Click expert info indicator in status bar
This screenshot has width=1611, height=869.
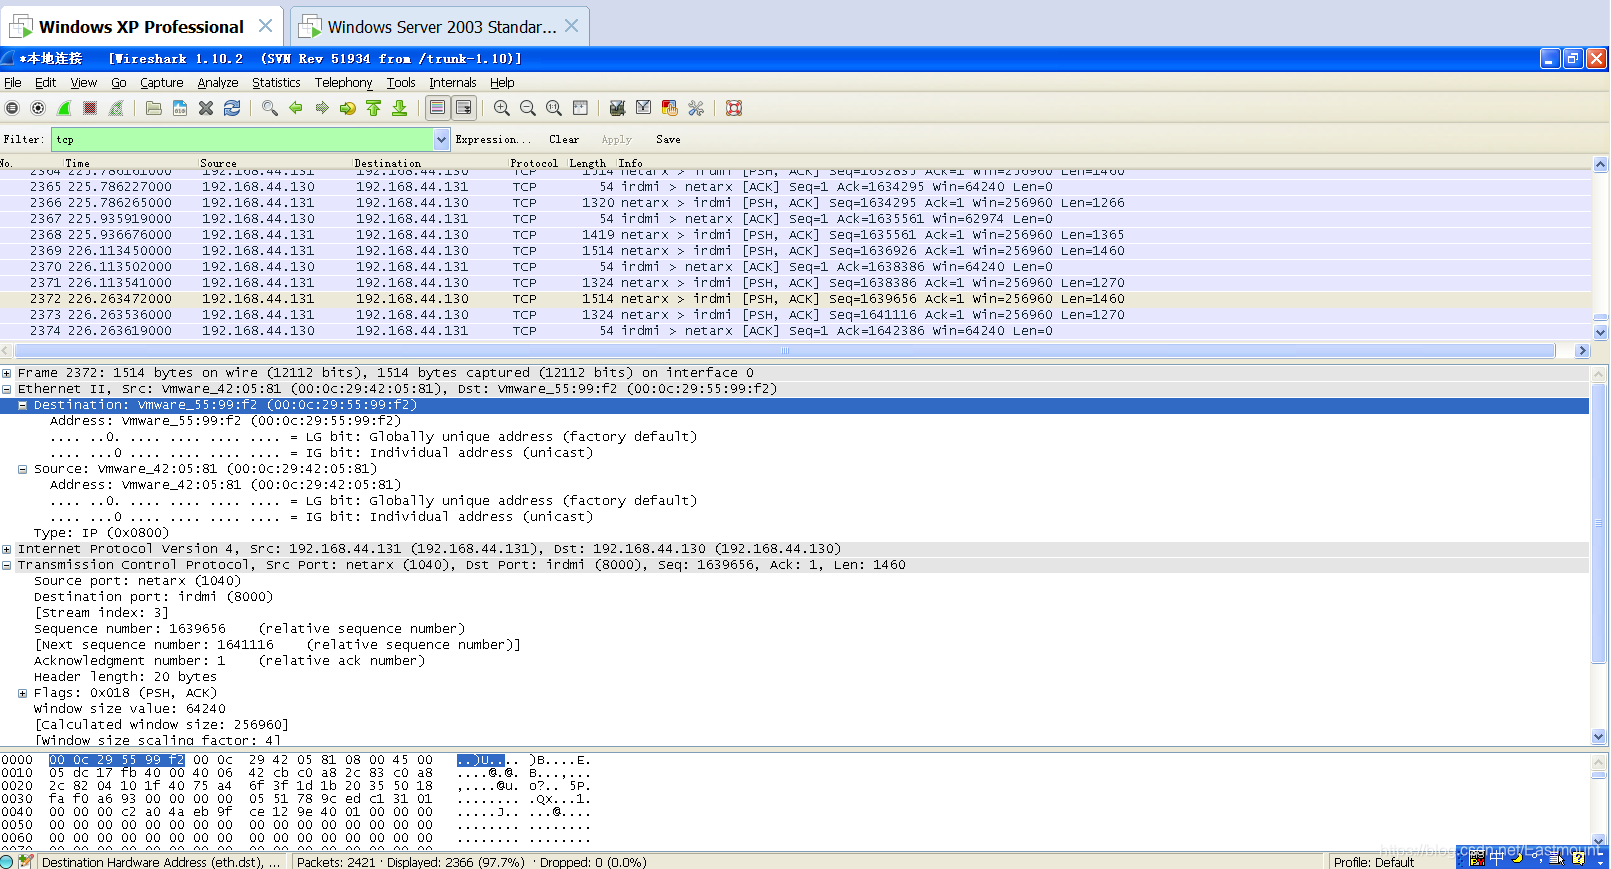click(8, 861)
